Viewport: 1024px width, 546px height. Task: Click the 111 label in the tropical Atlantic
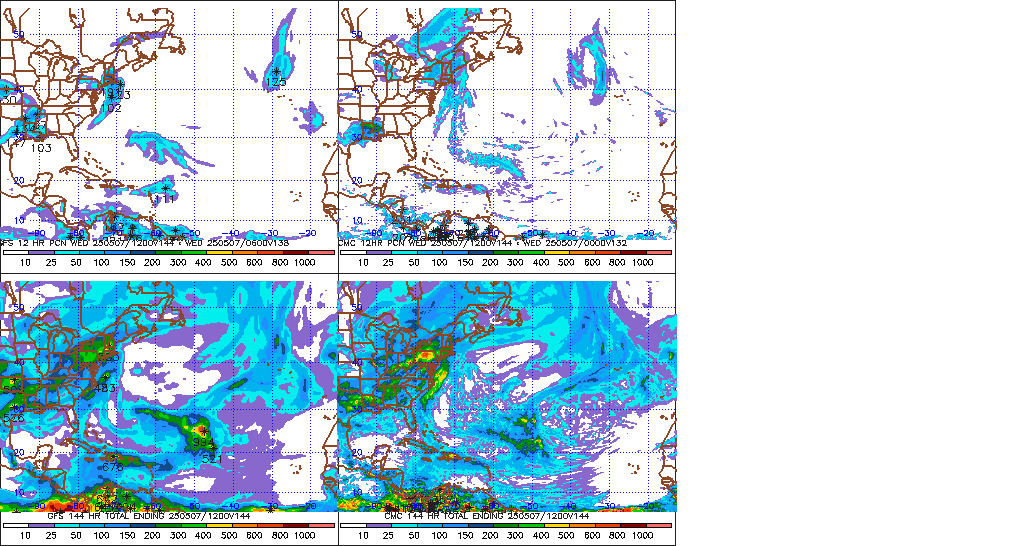[165, 199]
